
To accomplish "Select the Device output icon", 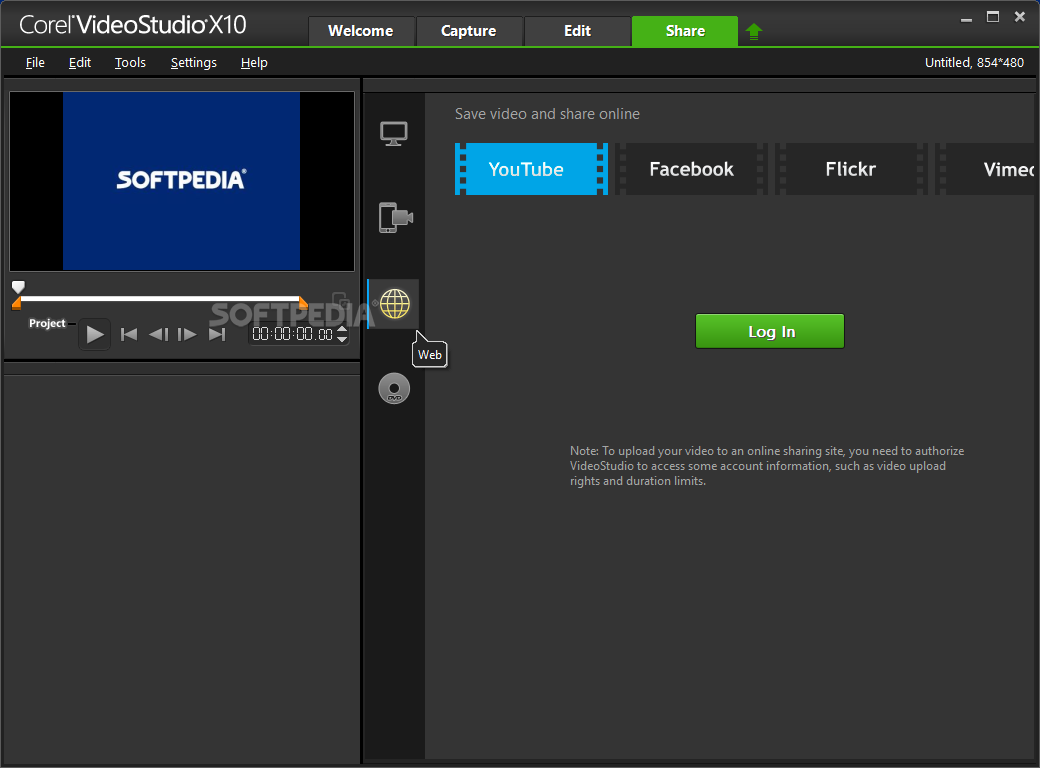I will (x=395, y=218).
